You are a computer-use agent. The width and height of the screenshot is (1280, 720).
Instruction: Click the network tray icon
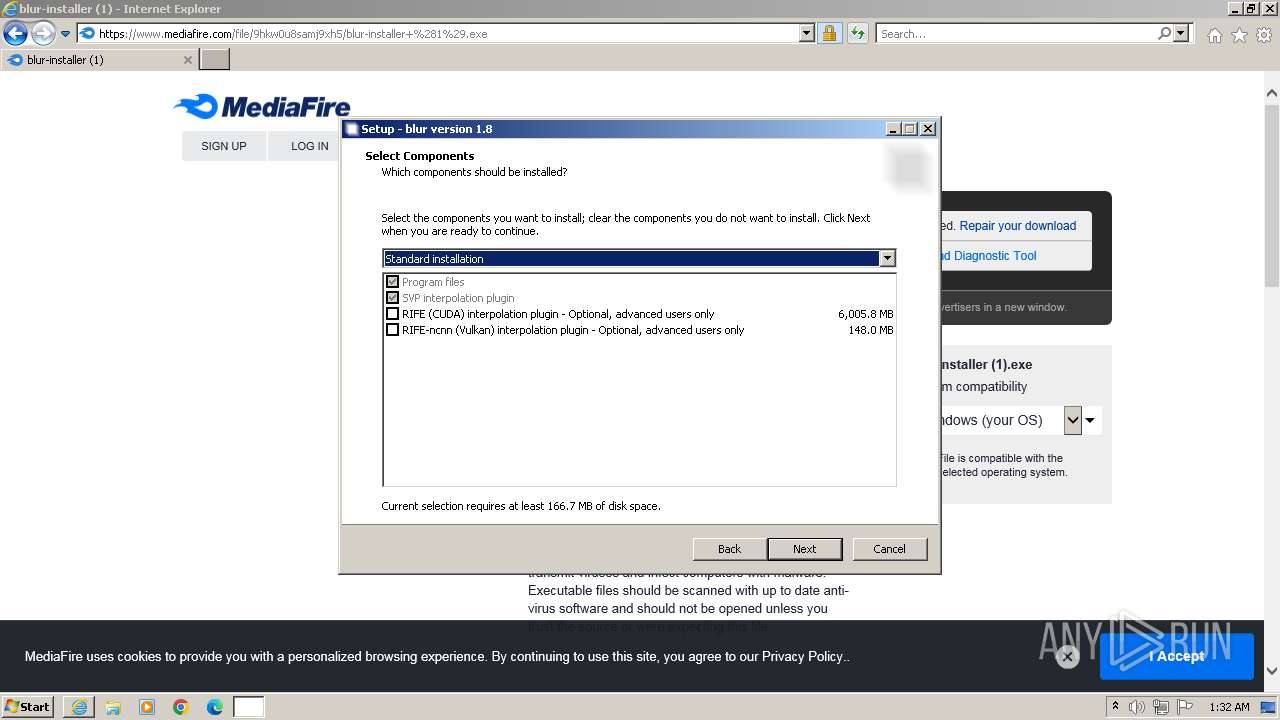point(1161,707)
